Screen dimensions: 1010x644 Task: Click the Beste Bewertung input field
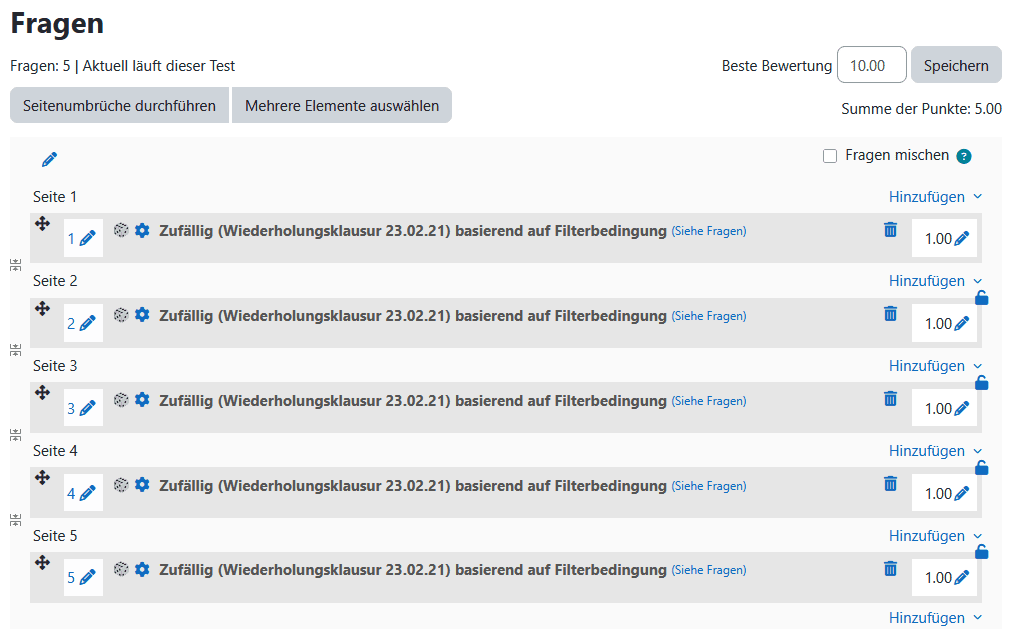872,65
